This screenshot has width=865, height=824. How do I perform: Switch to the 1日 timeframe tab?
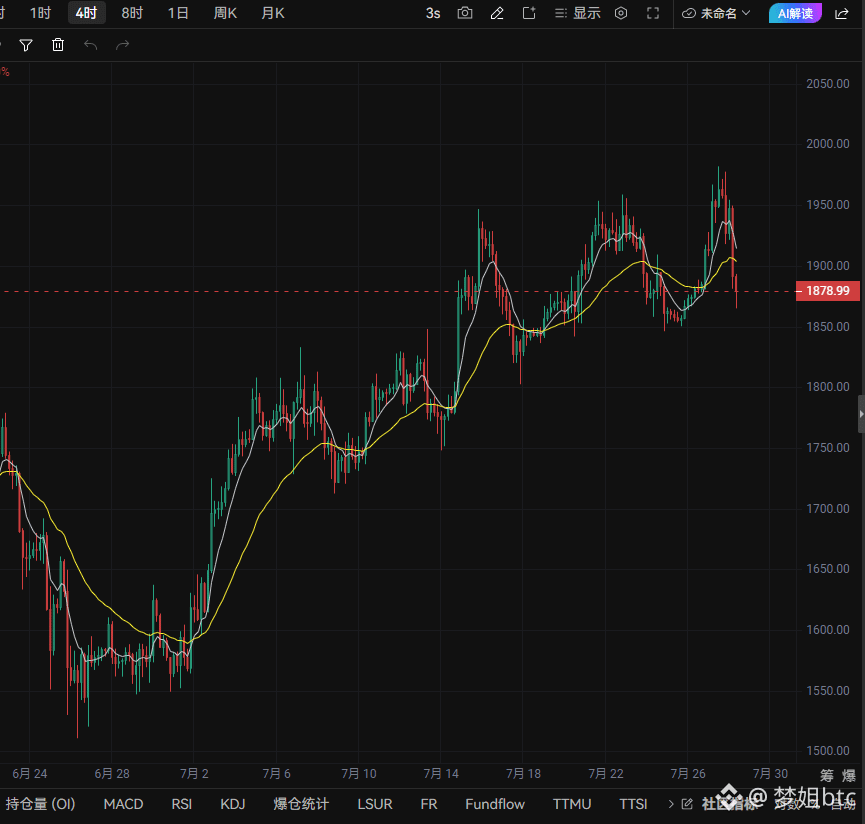[178, 13]
